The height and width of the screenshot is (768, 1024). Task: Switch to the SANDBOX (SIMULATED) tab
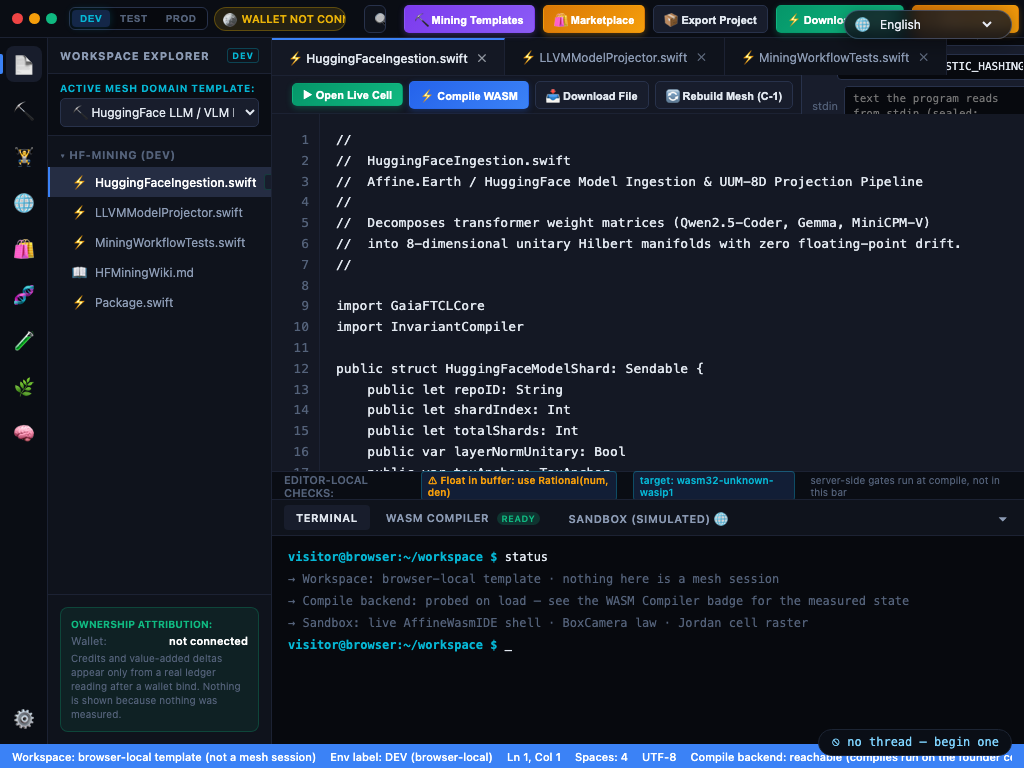(x=648, y=519)
